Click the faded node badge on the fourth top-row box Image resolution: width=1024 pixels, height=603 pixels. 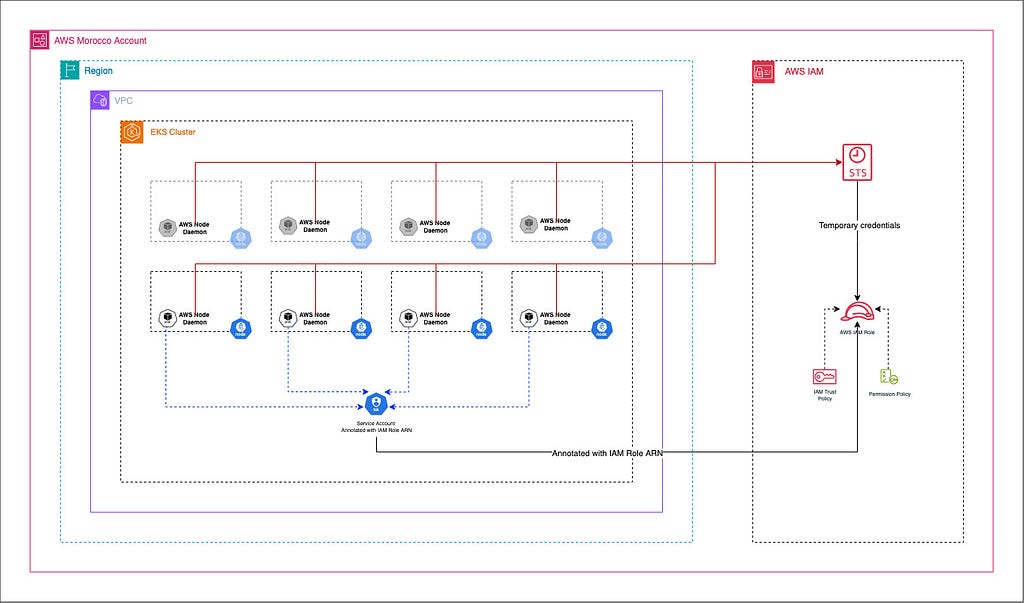(601, 238)
